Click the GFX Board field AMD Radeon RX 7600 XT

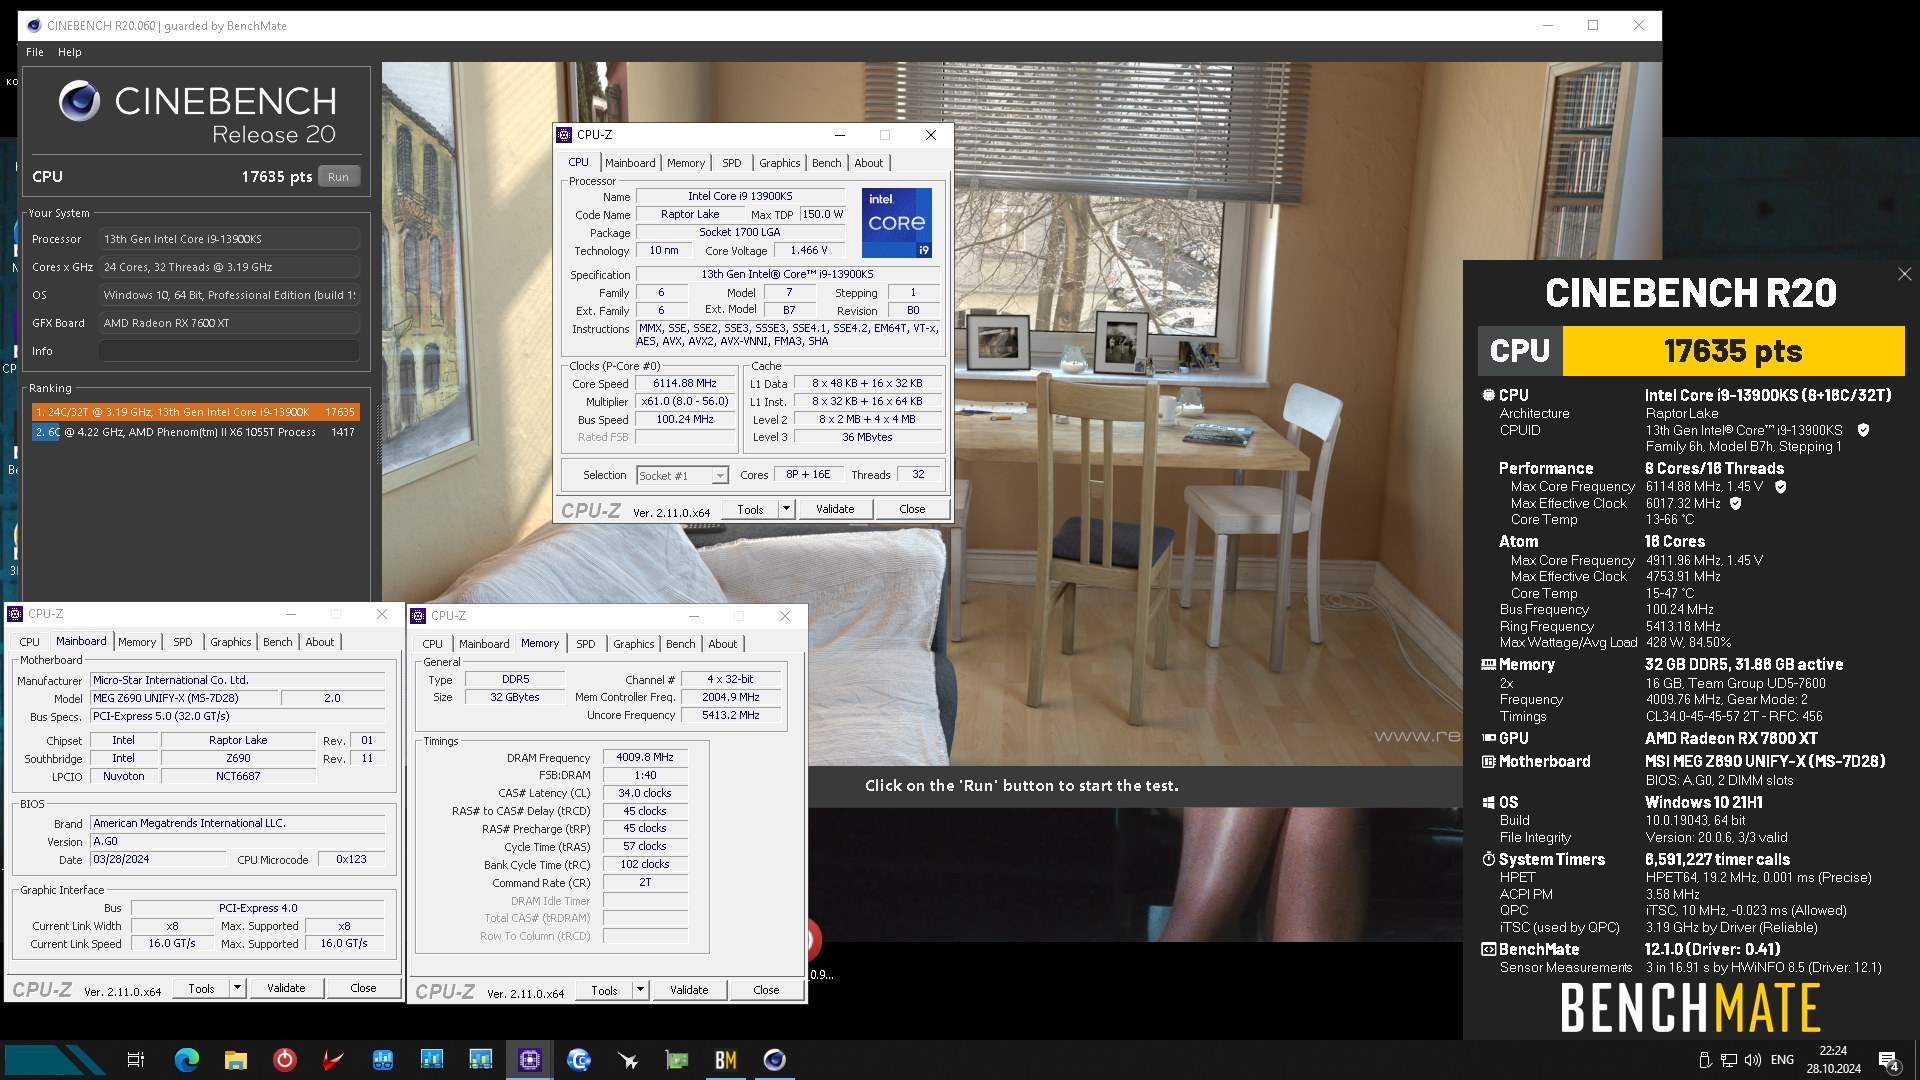[229, 323]
